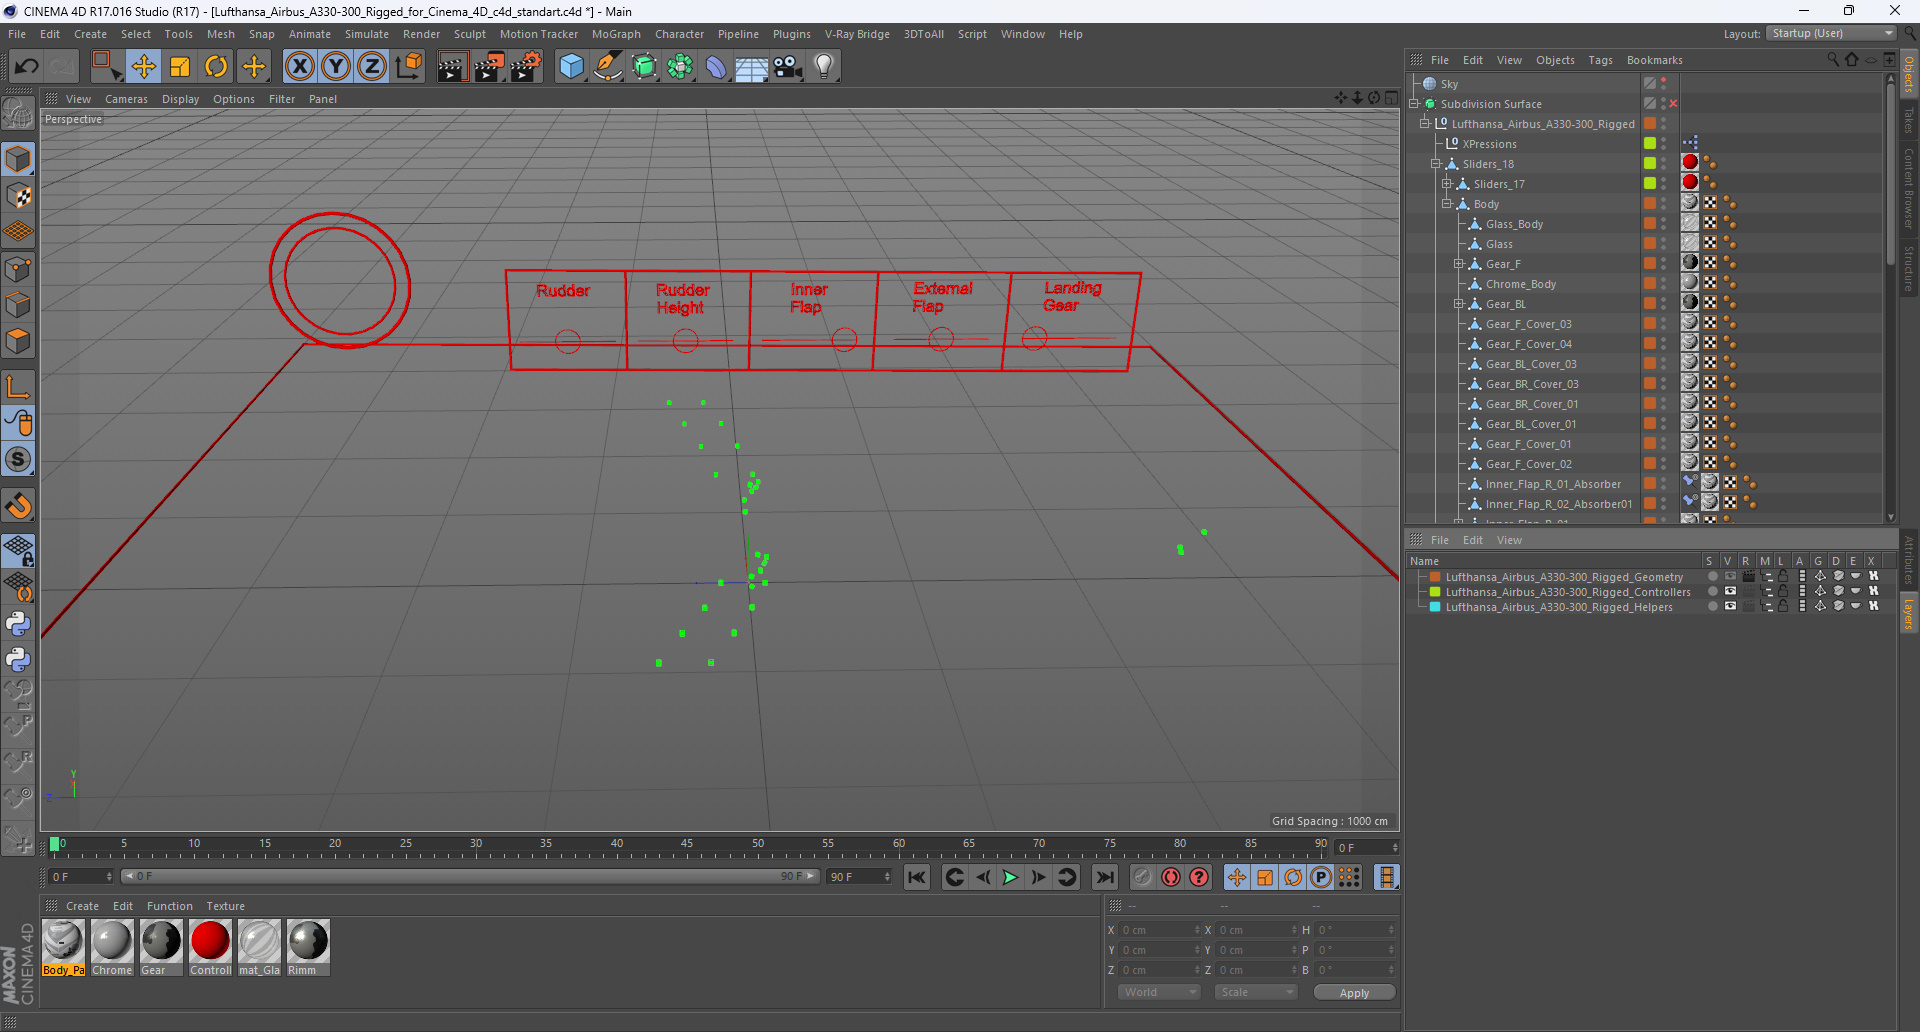Collapse Lufthansa_Airbus_A330-300_Rigged object node
Image resolution: width=1920 pixels, height=1032 pixels.
1425,124
